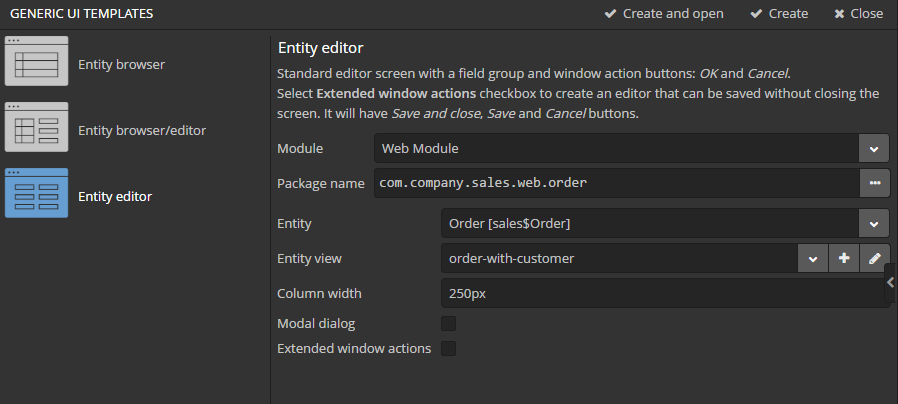Open the Module dropdown arrow
Viewport: 898px width, 404px height.
(874, 148)
